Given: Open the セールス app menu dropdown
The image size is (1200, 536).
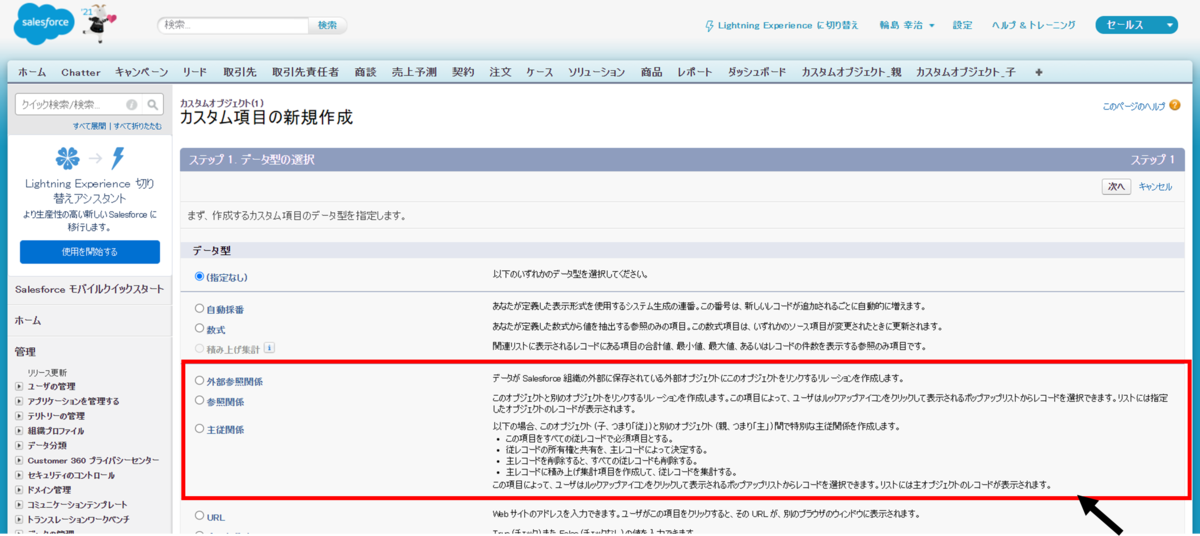Looking at the screenshot, I should click(x=1137, y=25).
